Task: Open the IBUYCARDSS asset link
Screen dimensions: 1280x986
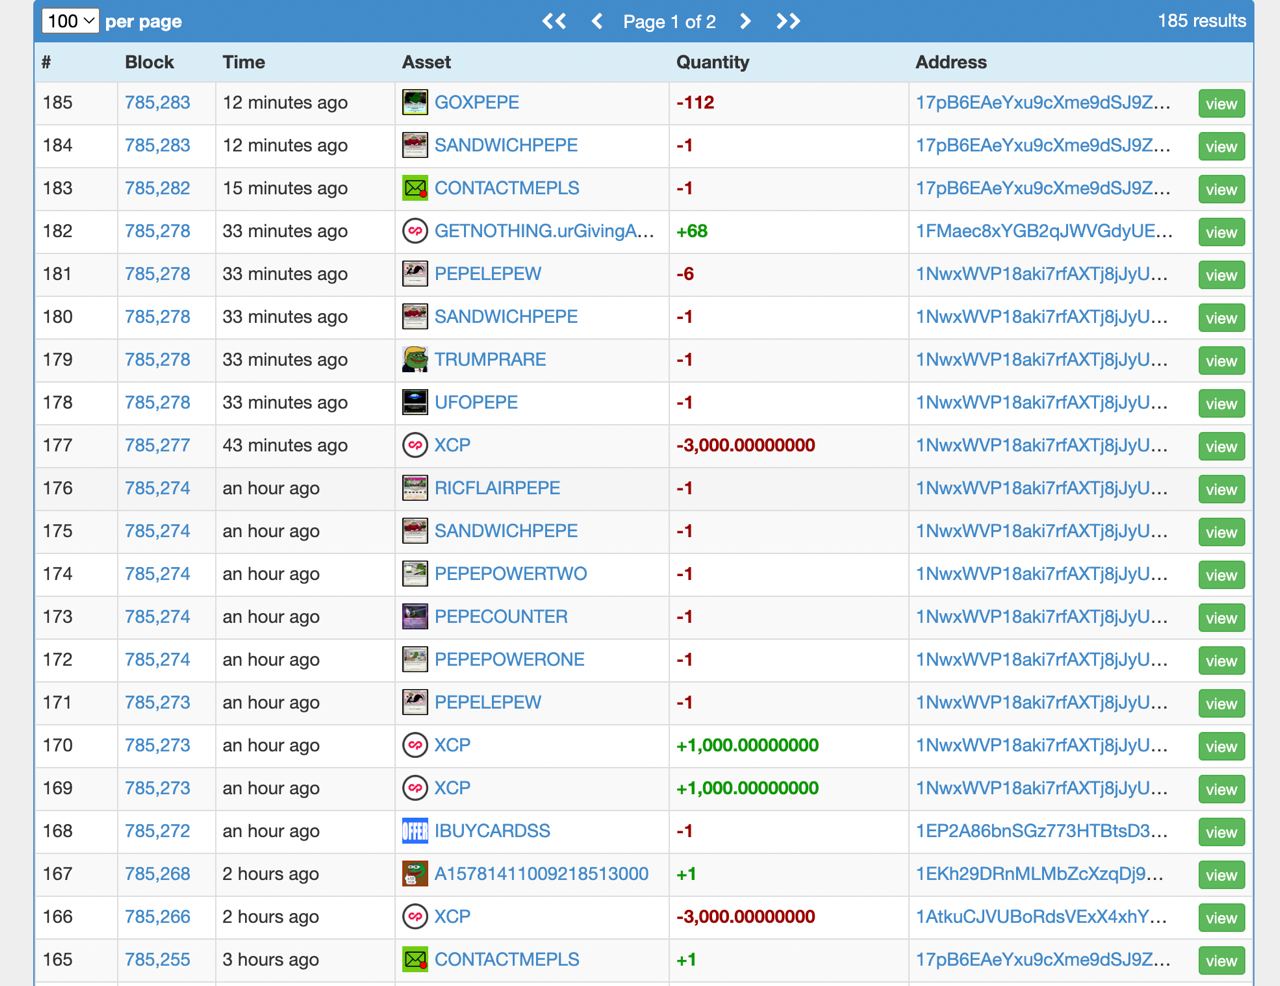Action: [492, 831]
